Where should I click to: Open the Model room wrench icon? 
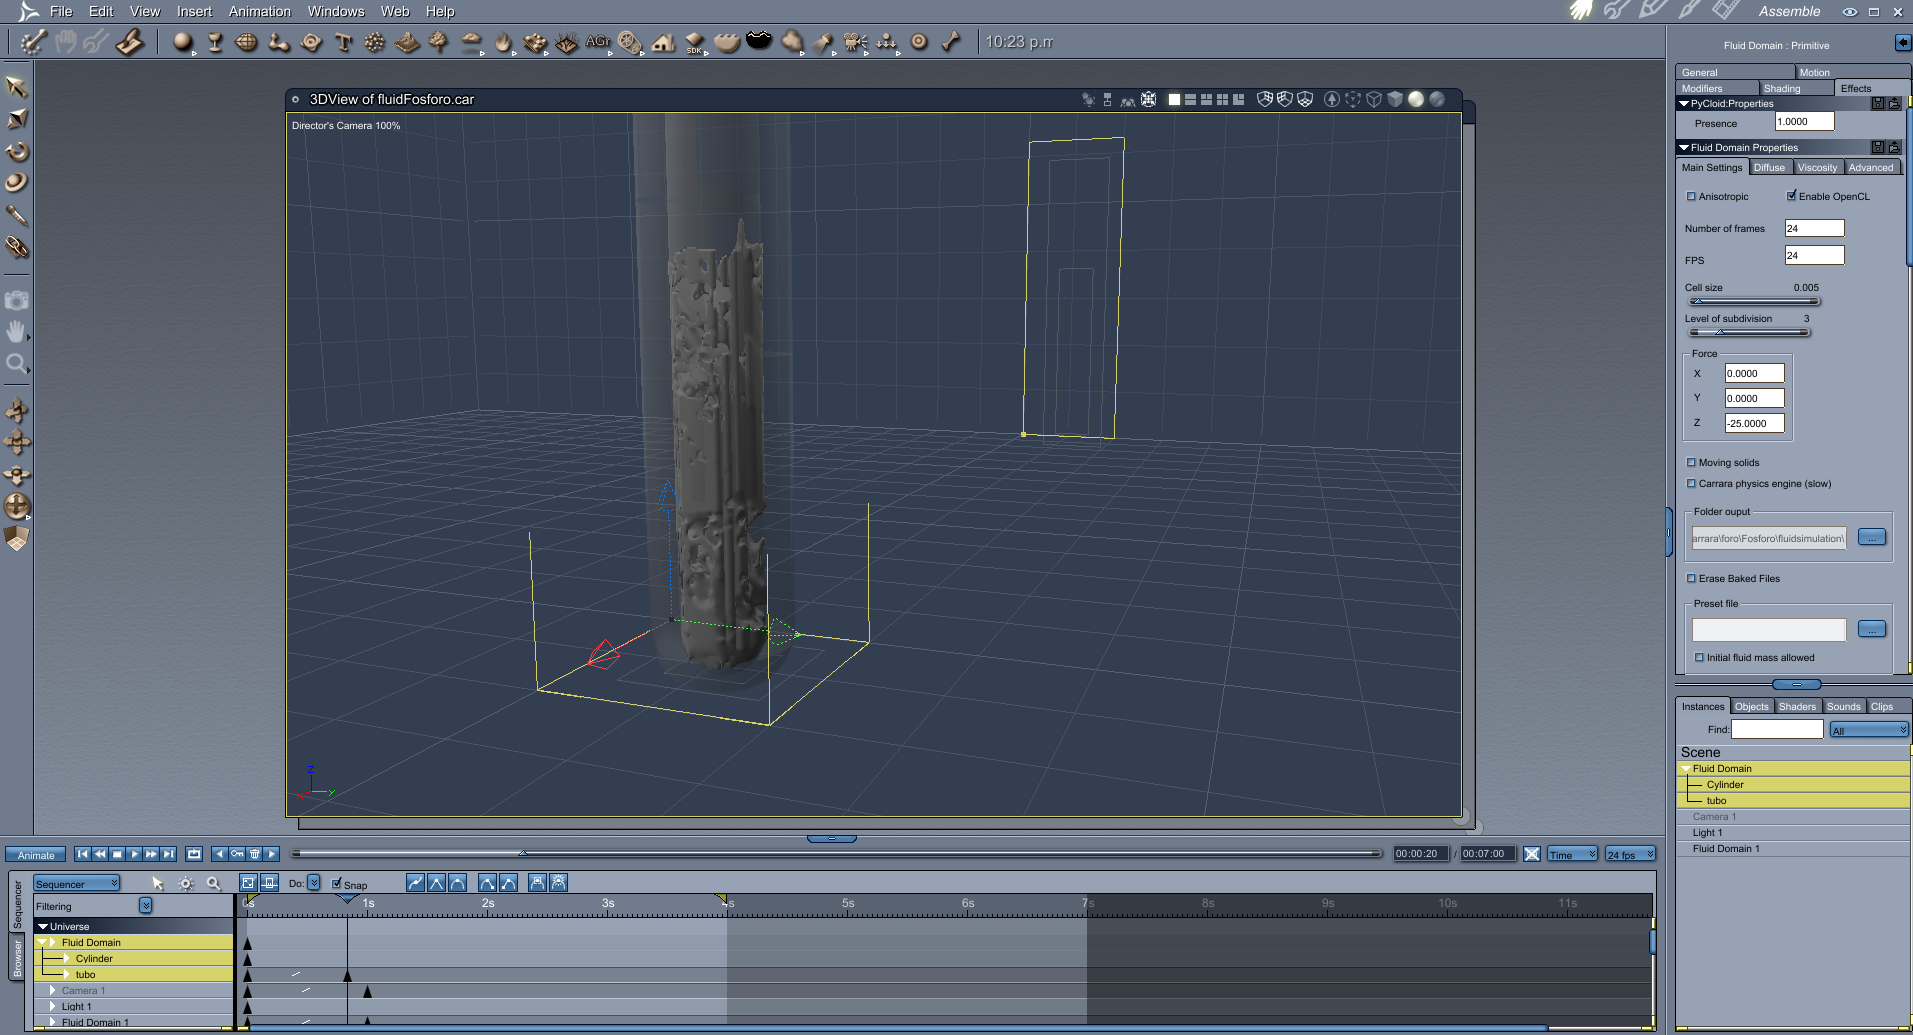1616,11
